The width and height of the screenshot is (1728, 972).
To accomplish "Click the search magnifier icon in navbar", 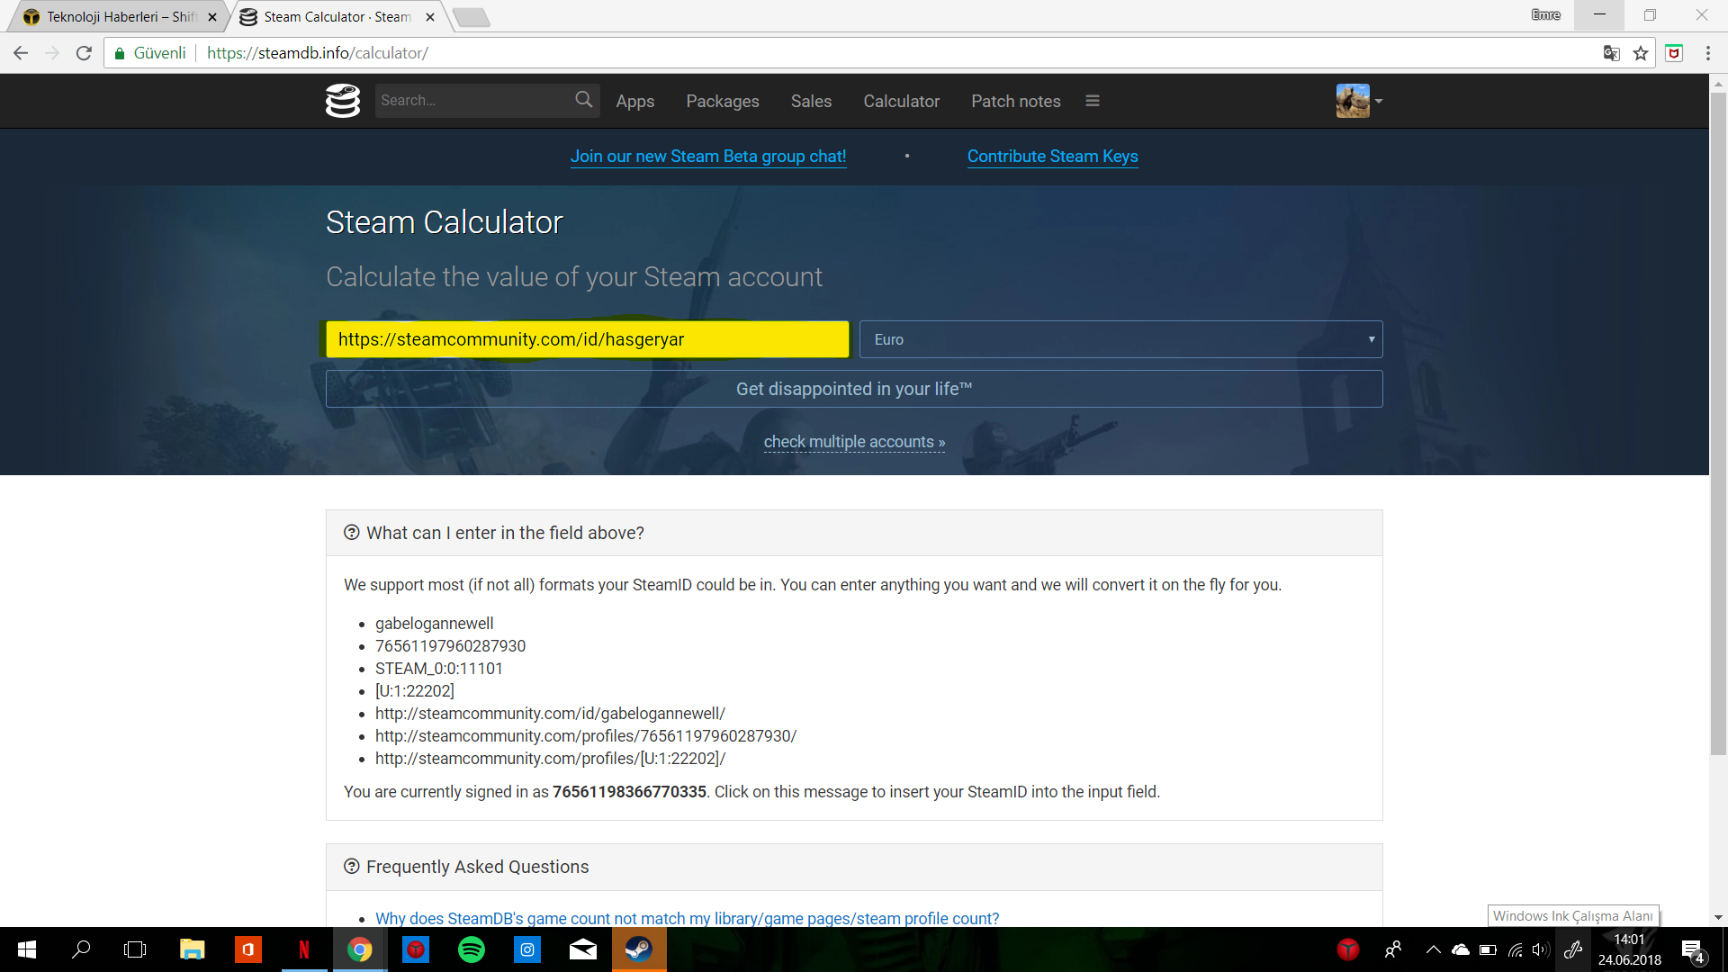I will (584, 100).
